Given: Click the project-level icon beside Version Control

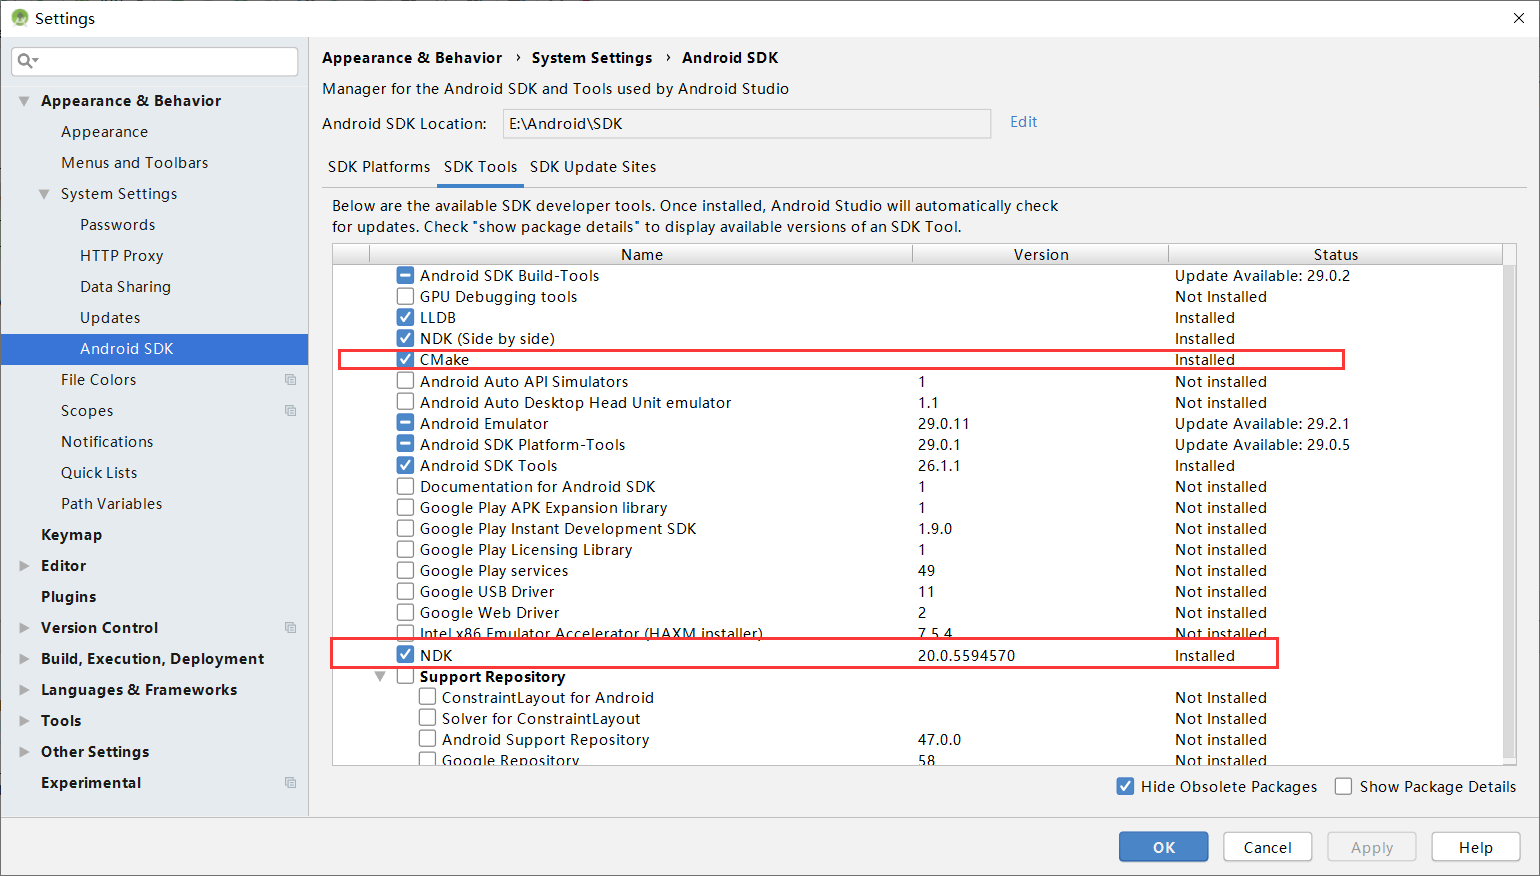Looking at the screenshot, I should coord(290,628).
